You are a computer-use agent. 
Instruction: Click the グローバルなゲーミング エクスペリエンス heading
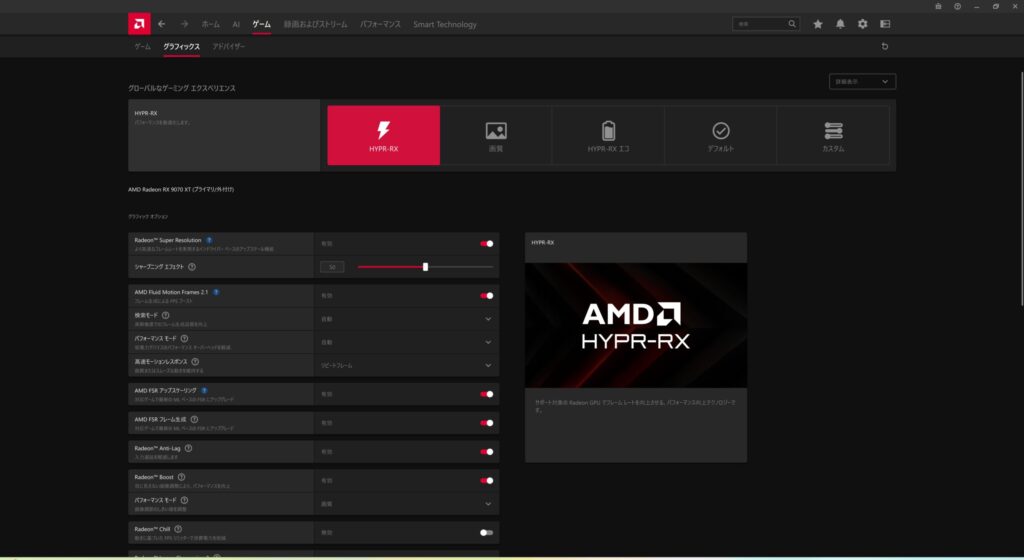182,88
